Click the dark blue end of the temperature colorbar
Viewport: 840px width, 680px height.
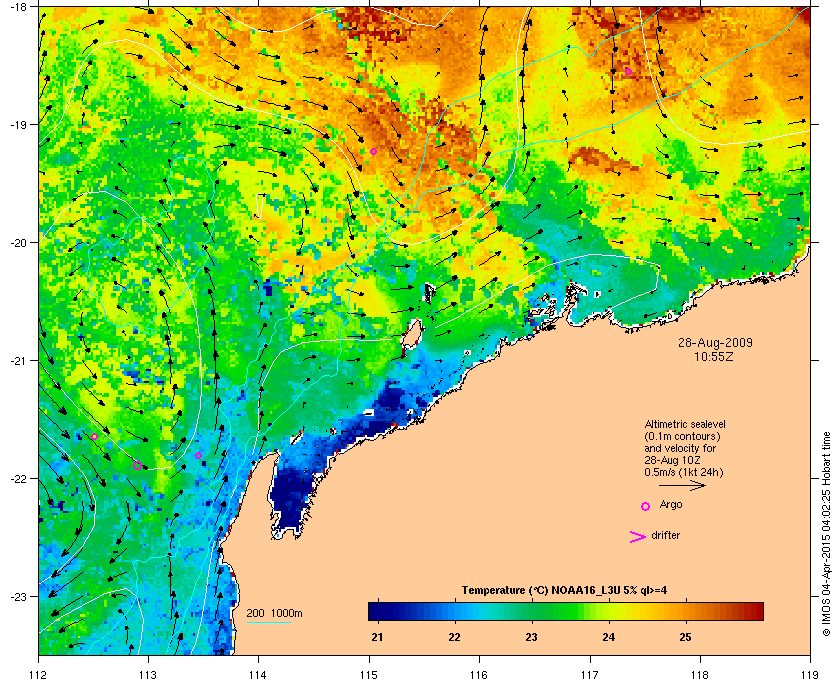375,611
